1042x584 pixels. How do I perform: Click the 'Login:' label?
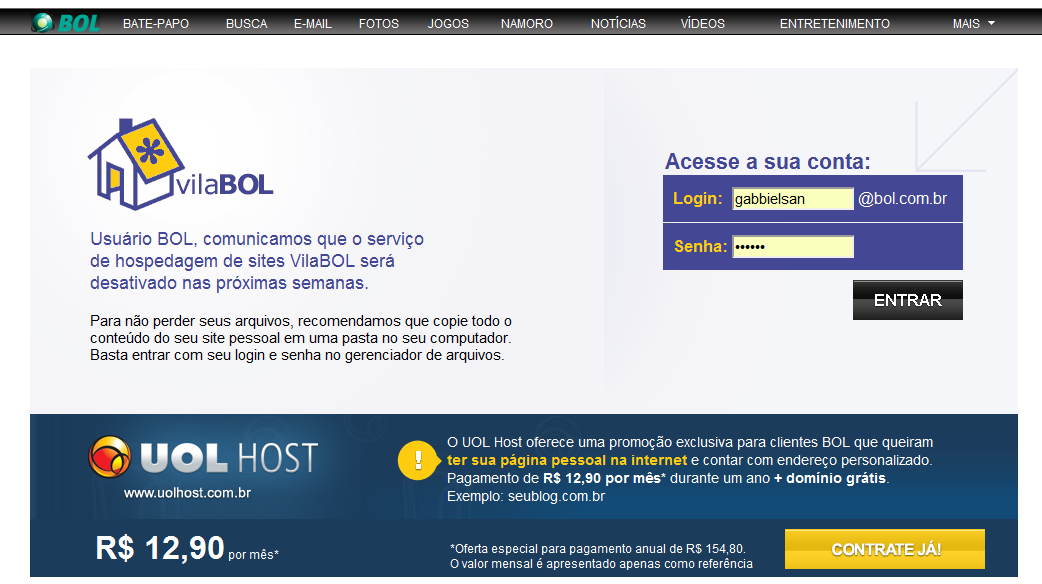(x=697, y=198)
